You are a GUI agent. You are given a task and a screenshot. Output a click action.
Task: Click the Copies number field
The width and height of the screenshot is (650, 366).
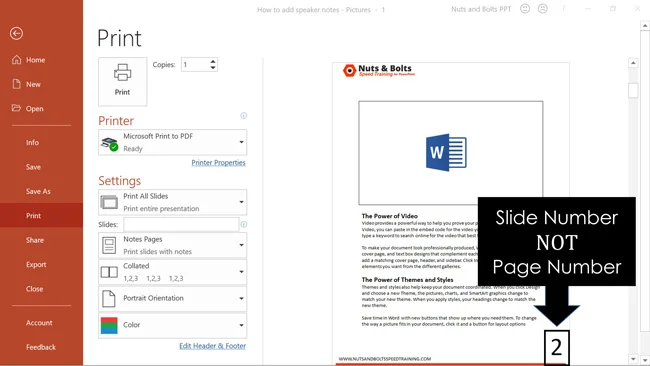[195, 65]
